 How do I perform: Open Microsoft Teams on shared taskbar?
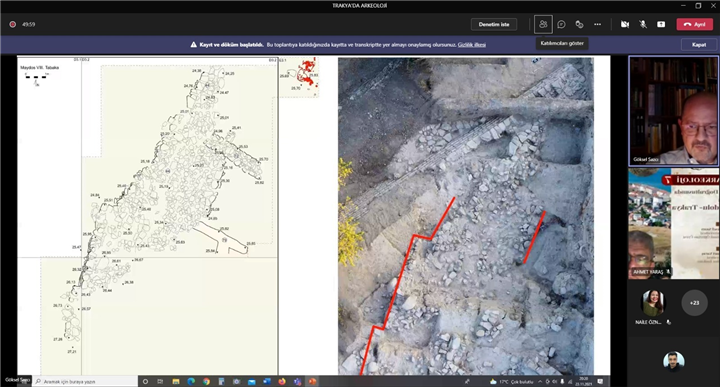297,381
